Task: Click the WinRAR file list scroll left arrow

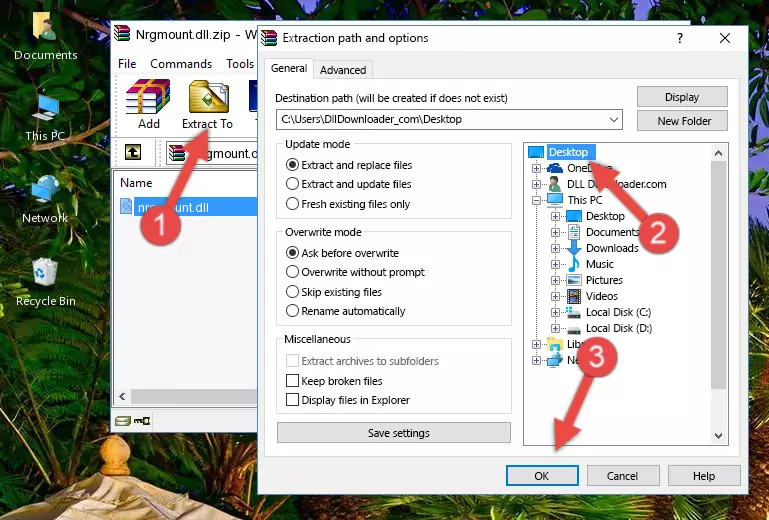Action: coord(123,396)
